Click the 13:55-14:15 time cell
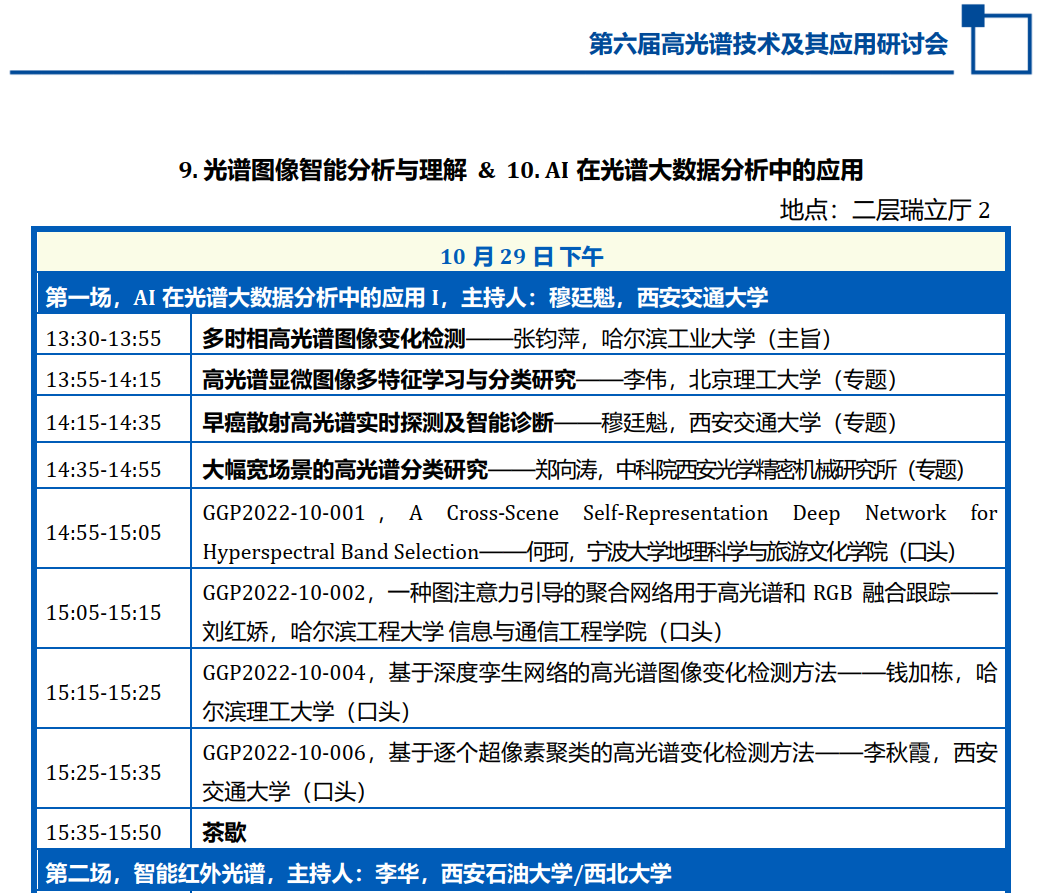 tap(103, 380)
